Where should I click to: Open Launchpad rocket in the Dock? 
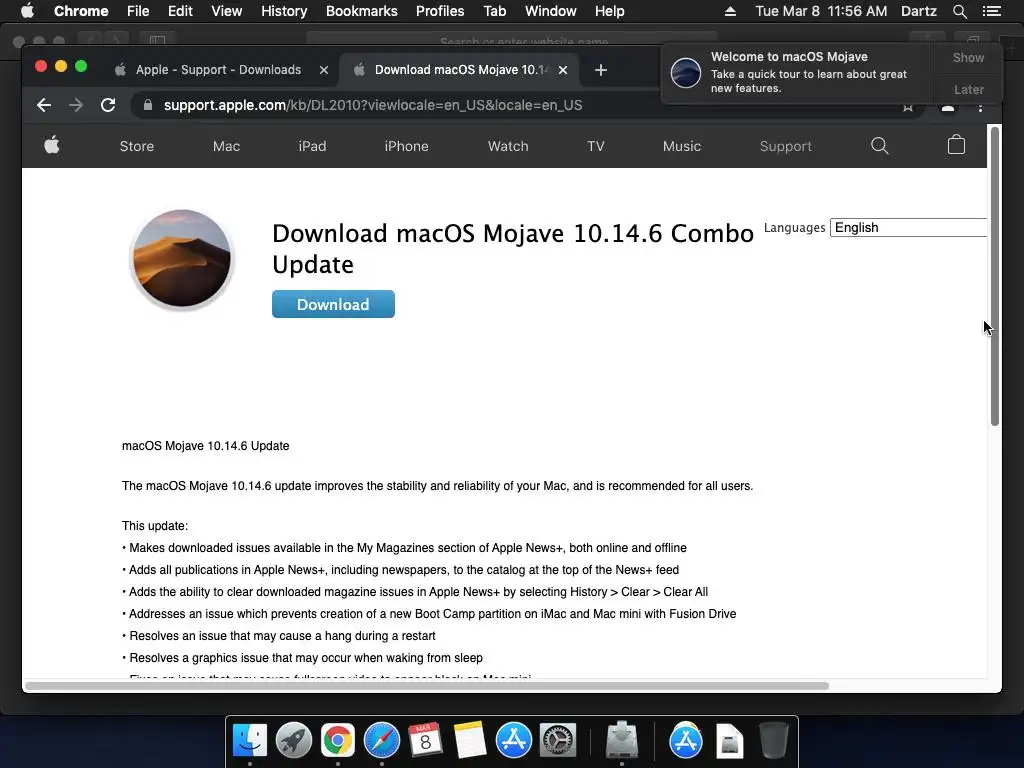click(294, 741)
